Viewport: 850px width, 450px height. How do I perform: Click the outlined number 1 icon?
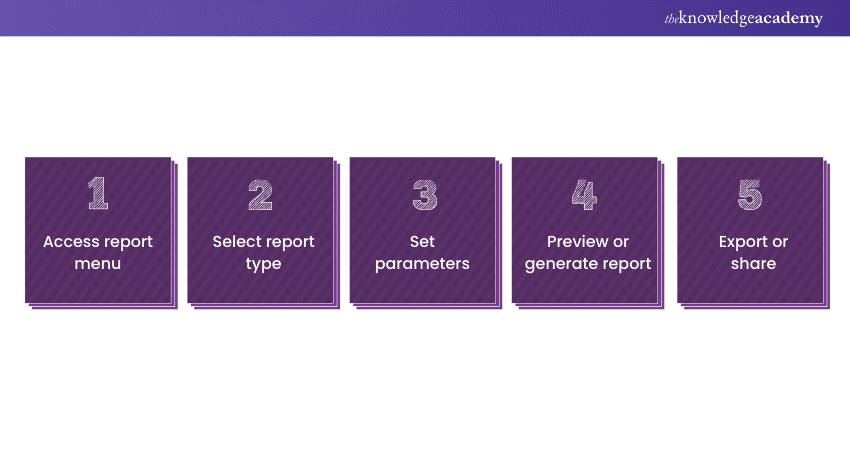(x=98, y=194)
